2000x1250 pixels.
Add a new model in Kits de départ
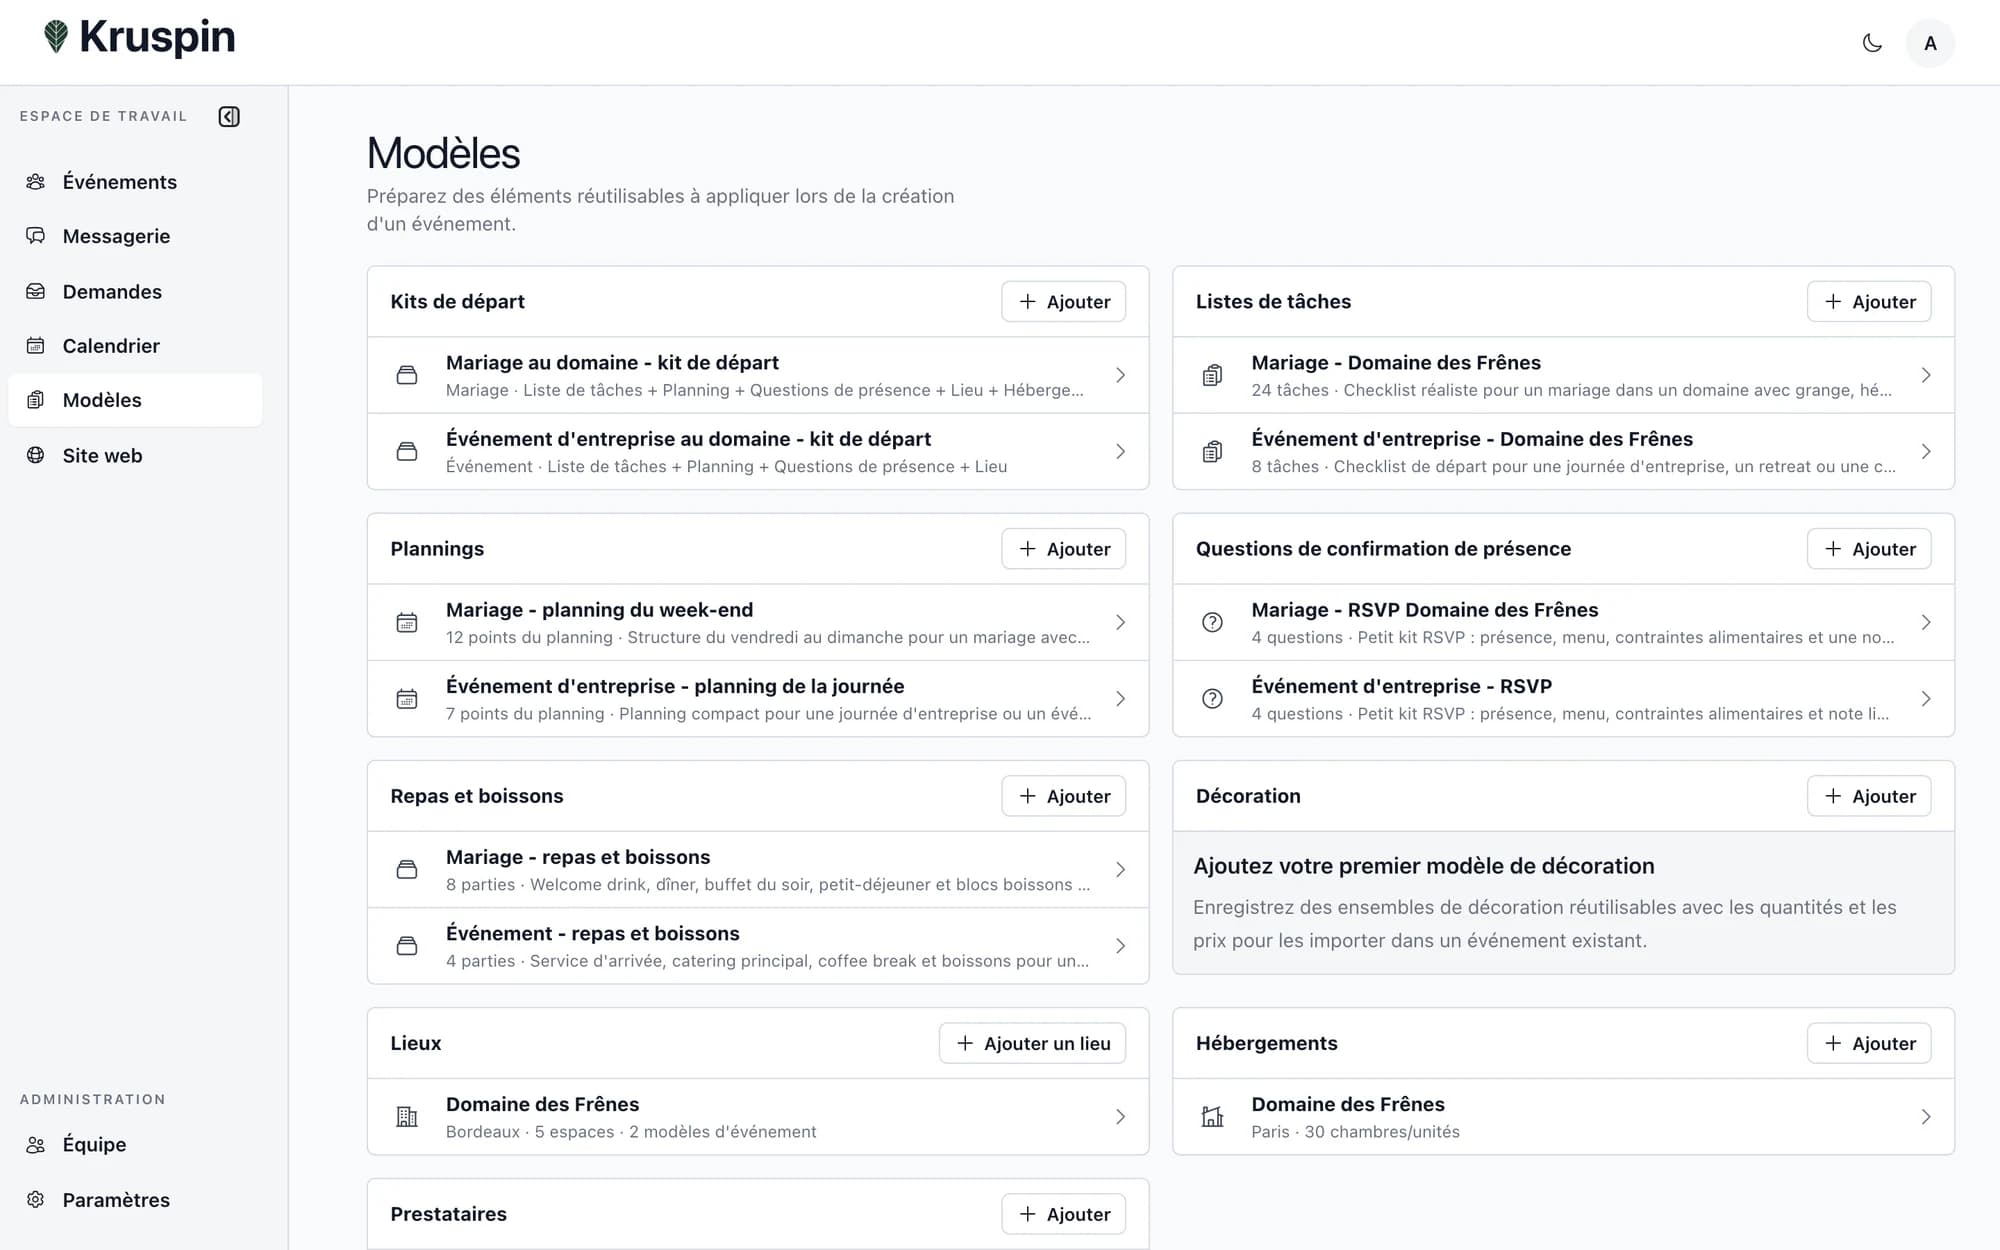(1063, 302)
